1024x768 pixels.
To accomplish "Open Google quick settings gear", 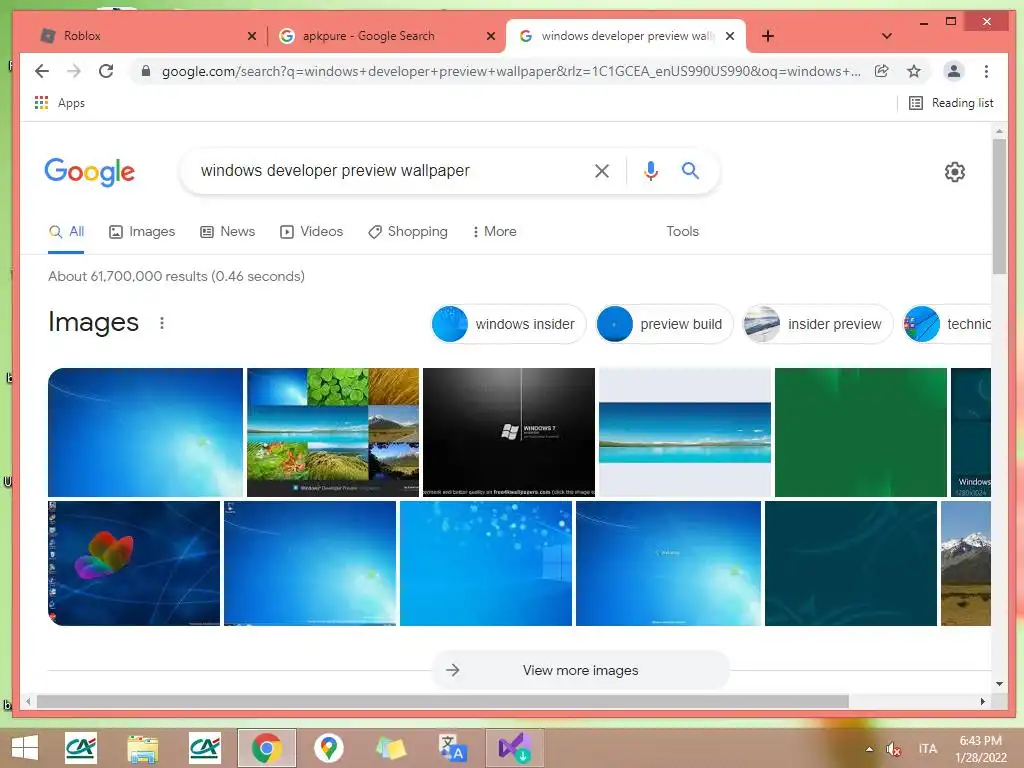I will (955, 172).
